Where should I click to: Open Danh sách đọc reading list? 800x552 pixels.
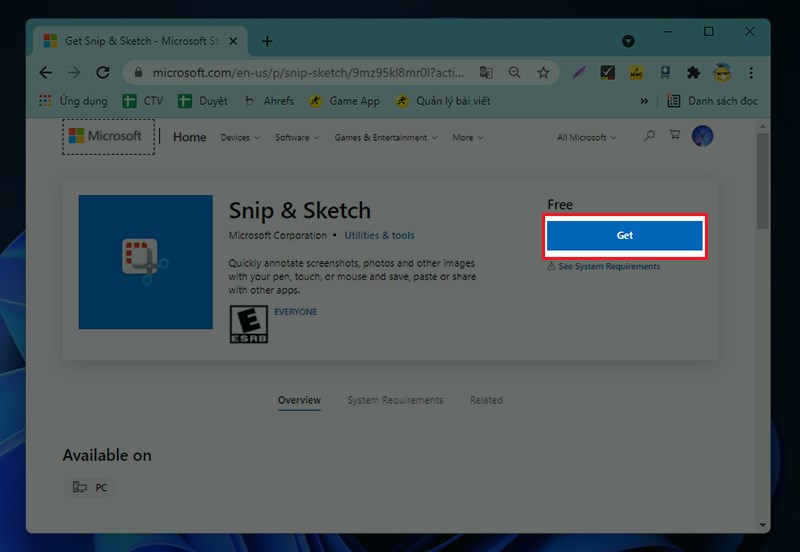pyautogui.click(x=712, y=101)
